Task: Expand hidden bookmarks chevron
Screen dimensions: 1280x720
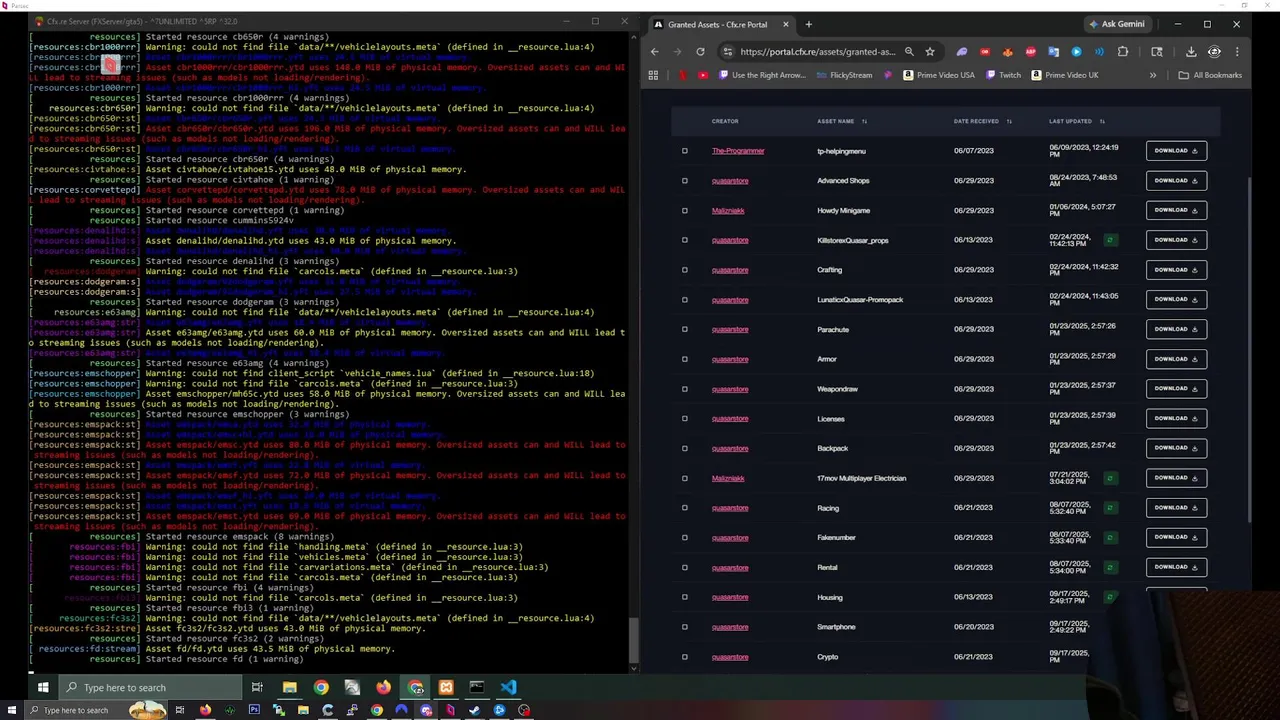Action: pos(1153,75)
